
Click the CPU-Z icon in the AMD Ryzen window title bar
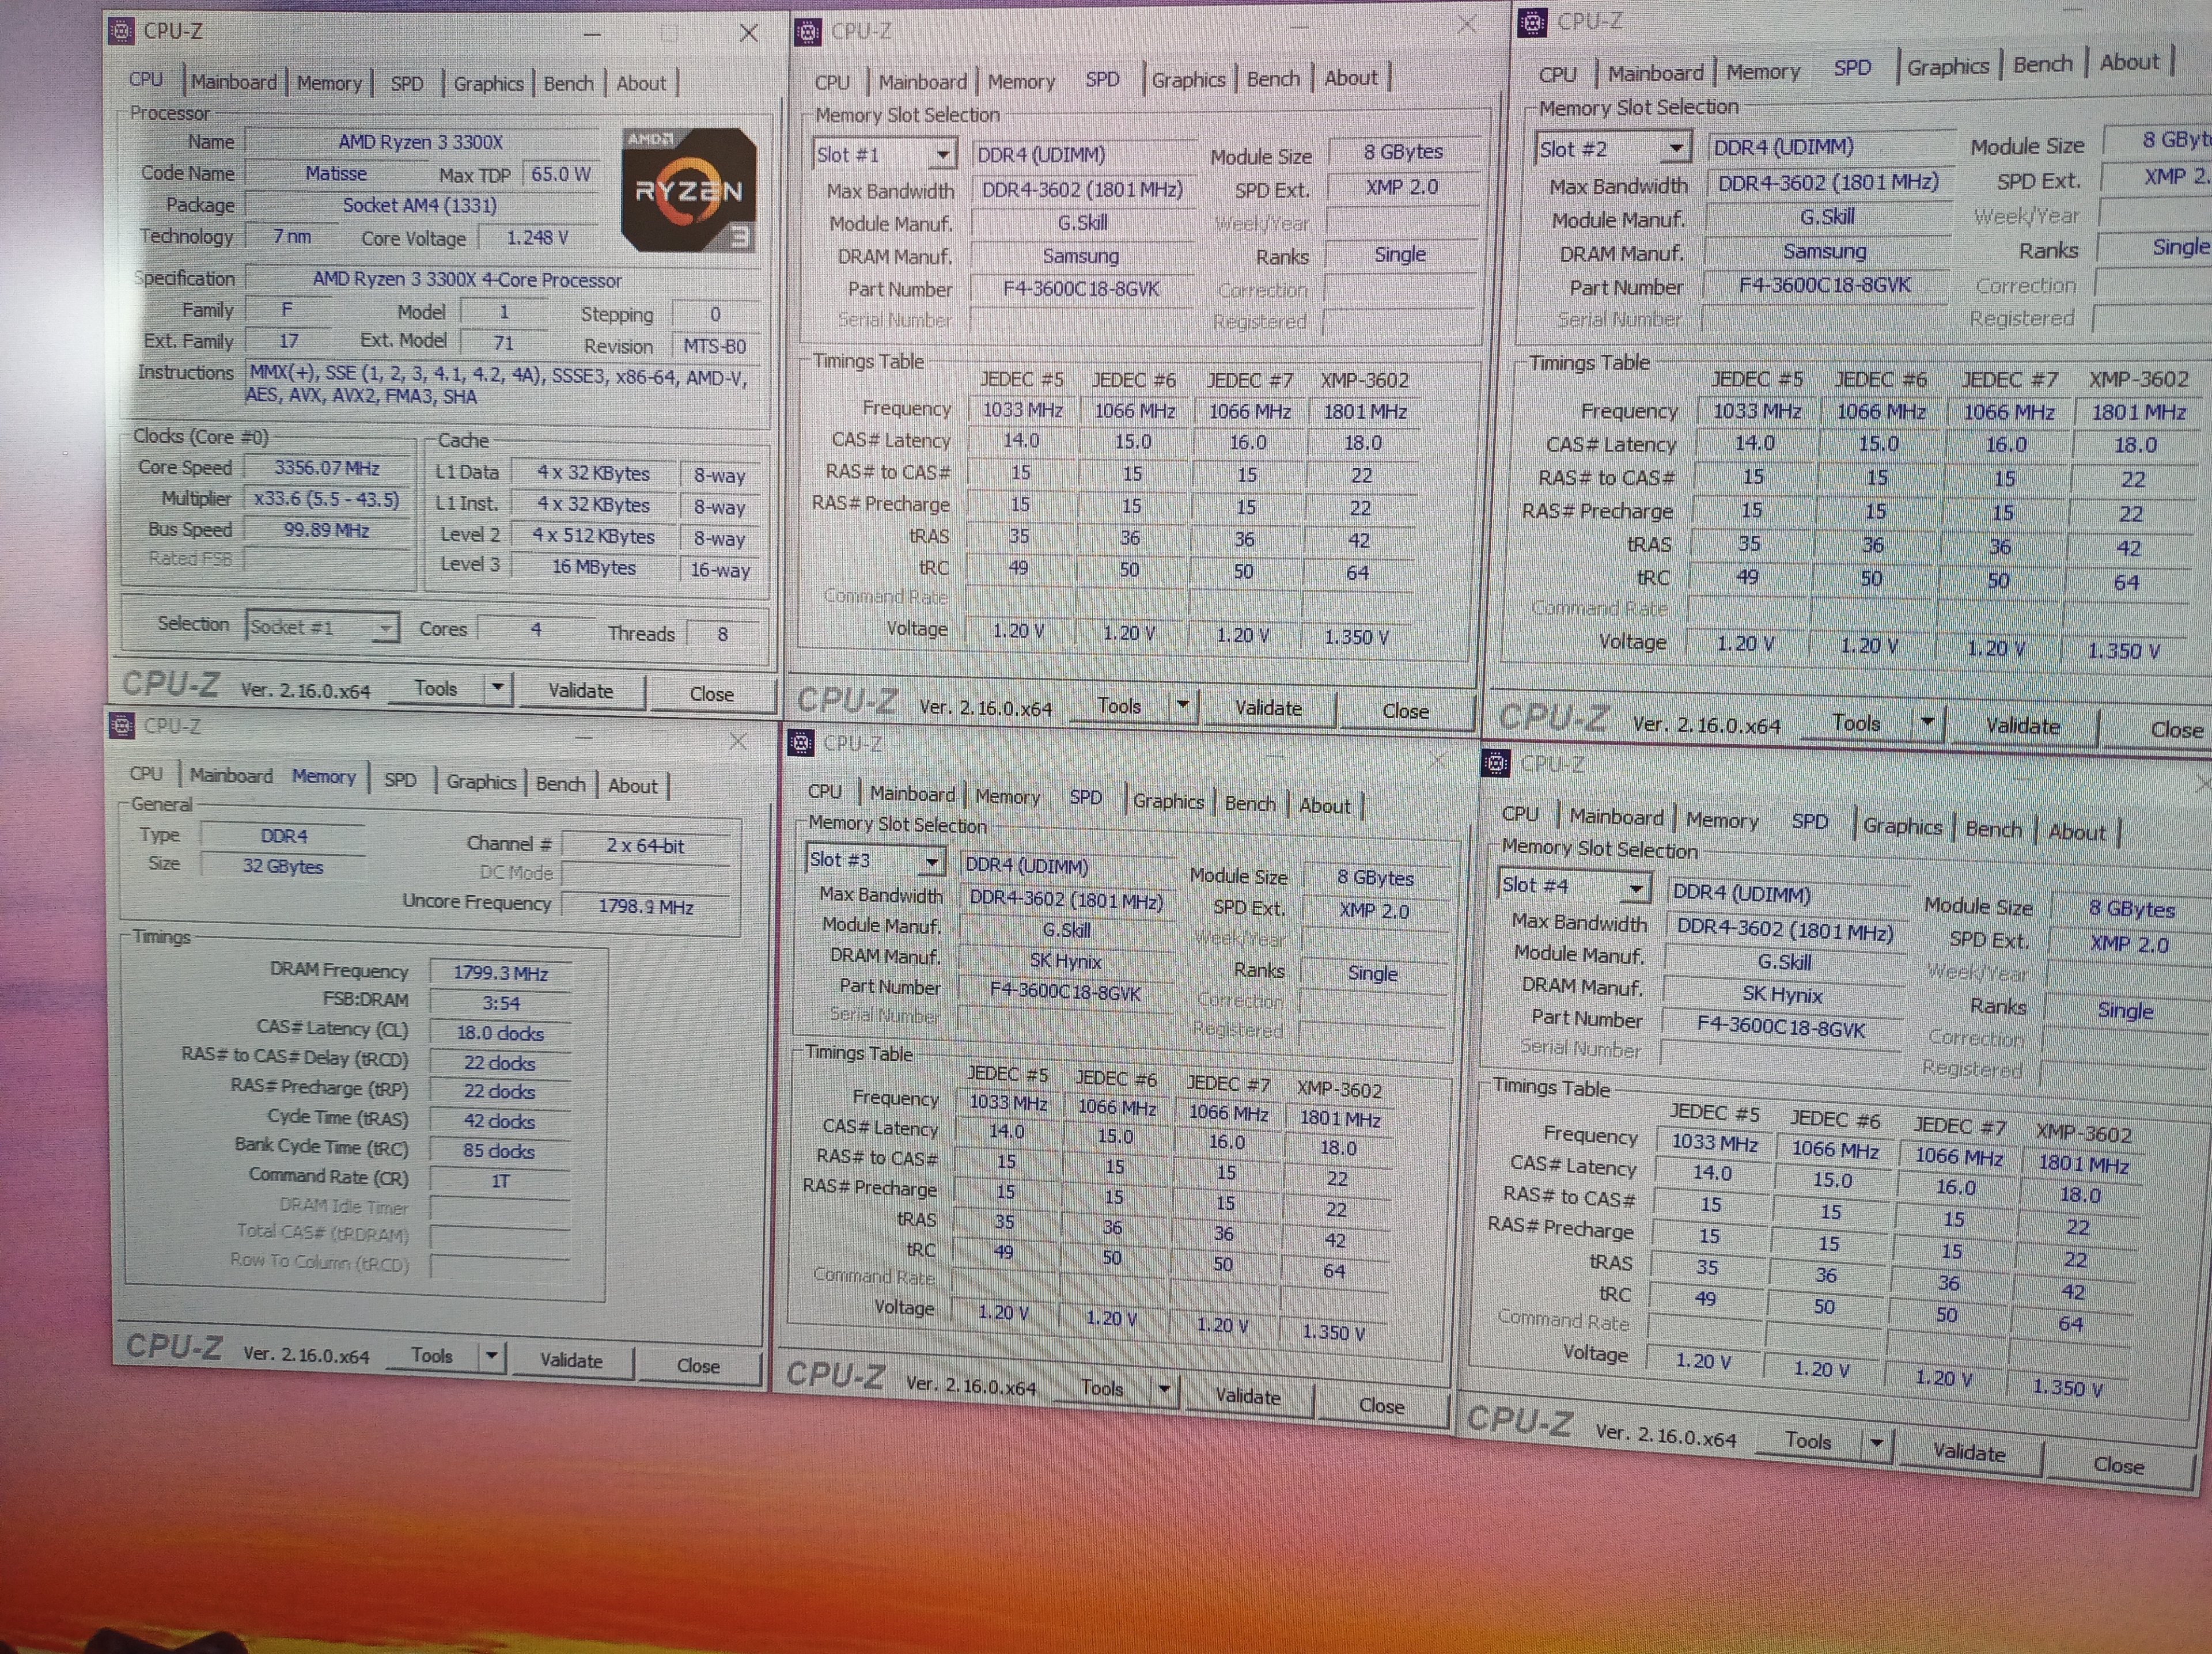pyautogui.click(x=120, y=31)
